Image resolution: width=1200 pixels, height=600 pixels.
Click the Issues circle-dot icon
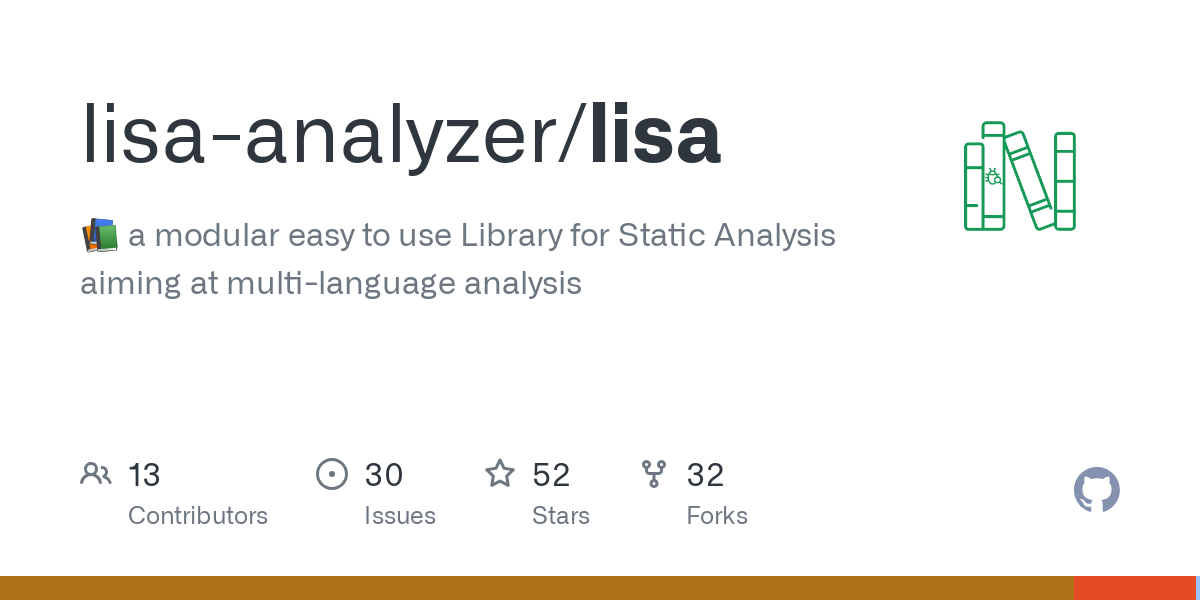pos(331,474)
